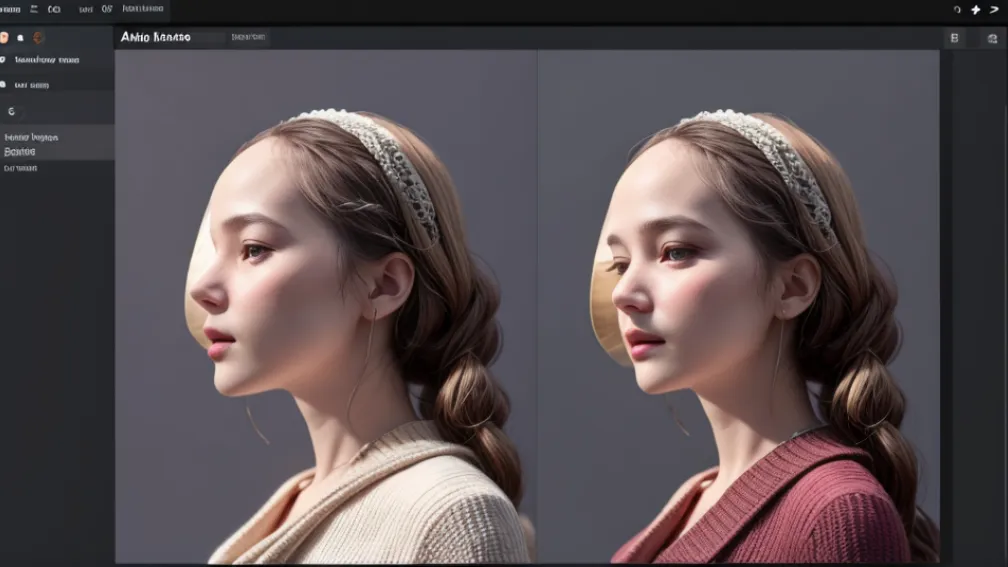This screenshot has height=567, width=1008.
Task: Select the bold highlighted entry in the sidebar list
Action: click(x=20, y=152)
